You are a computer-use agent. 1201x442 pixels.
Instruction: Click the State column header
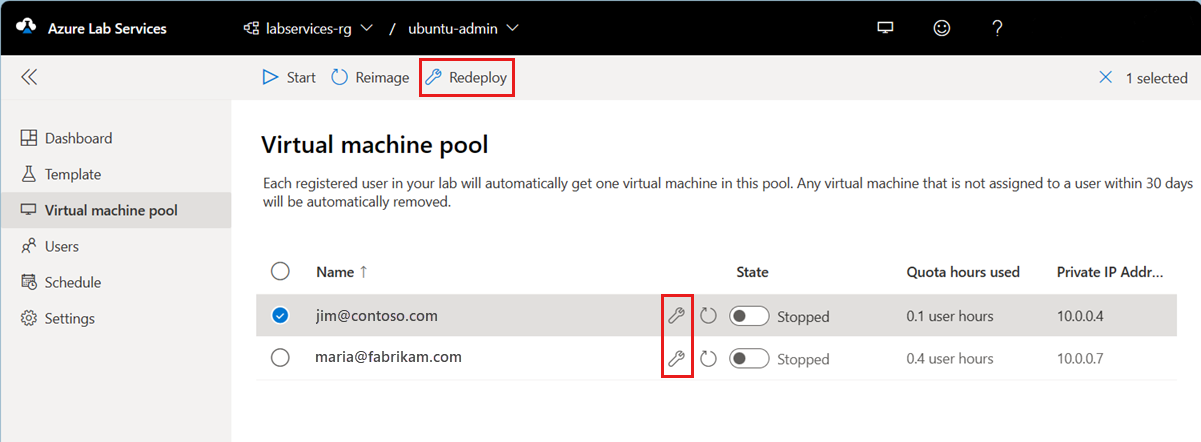pos(752,272)
